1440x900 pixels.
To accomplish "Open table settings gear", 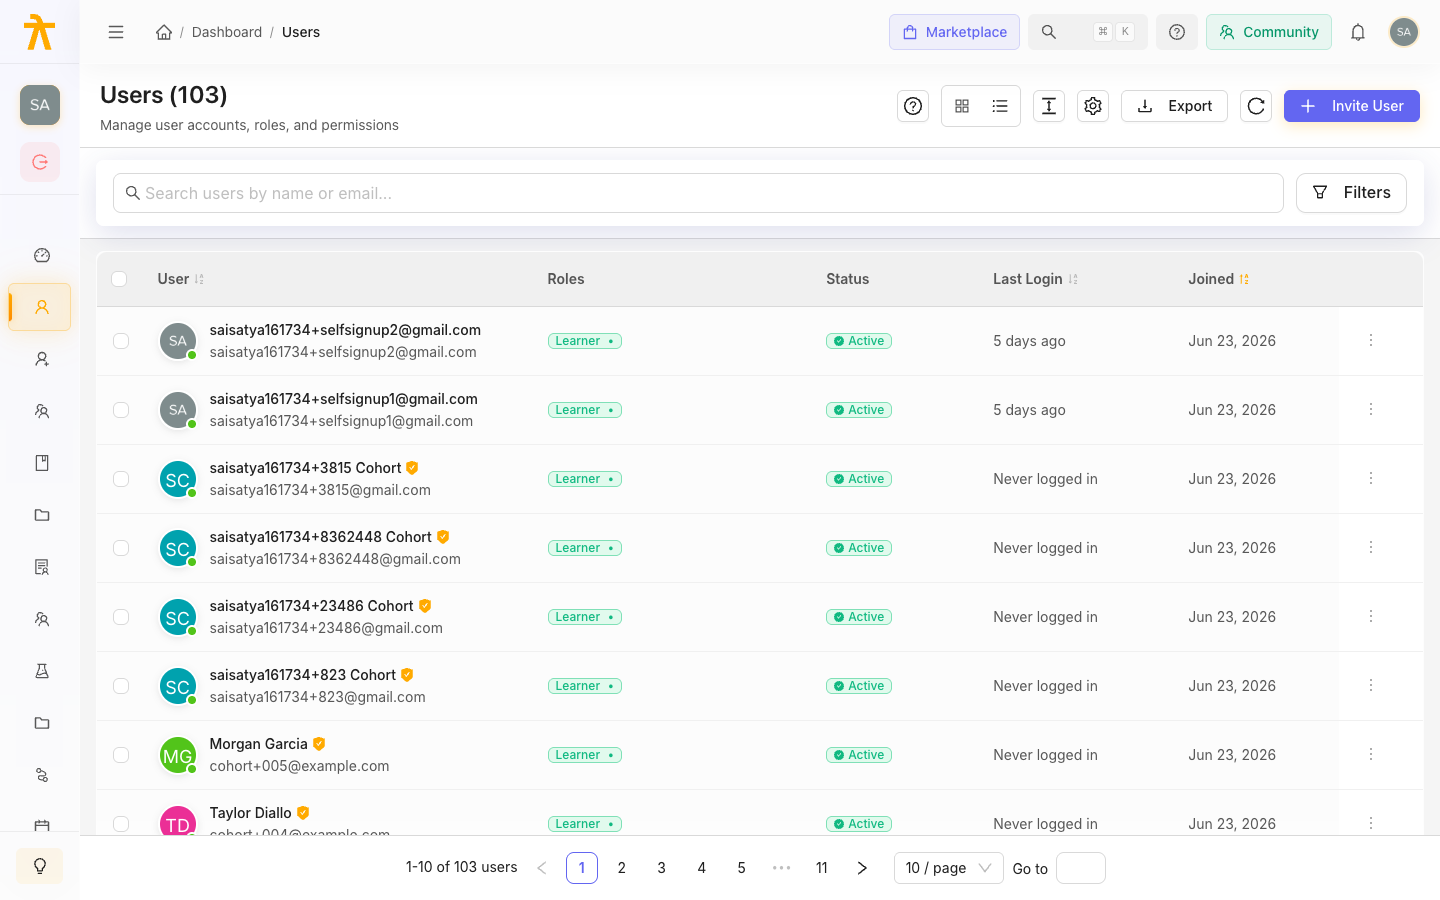I will pyautogui.click(x=1093, y=106).
